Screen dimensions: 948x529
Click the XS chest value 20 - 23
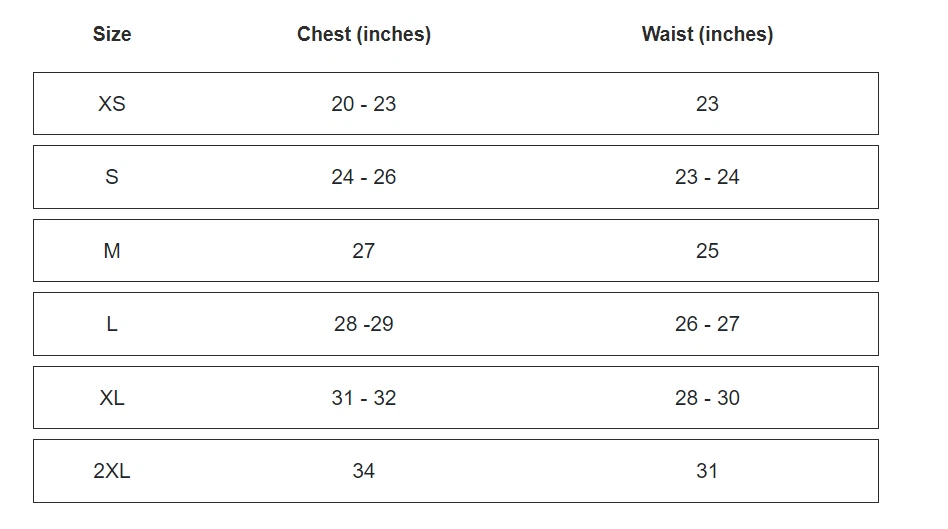(x=364, y=104)
